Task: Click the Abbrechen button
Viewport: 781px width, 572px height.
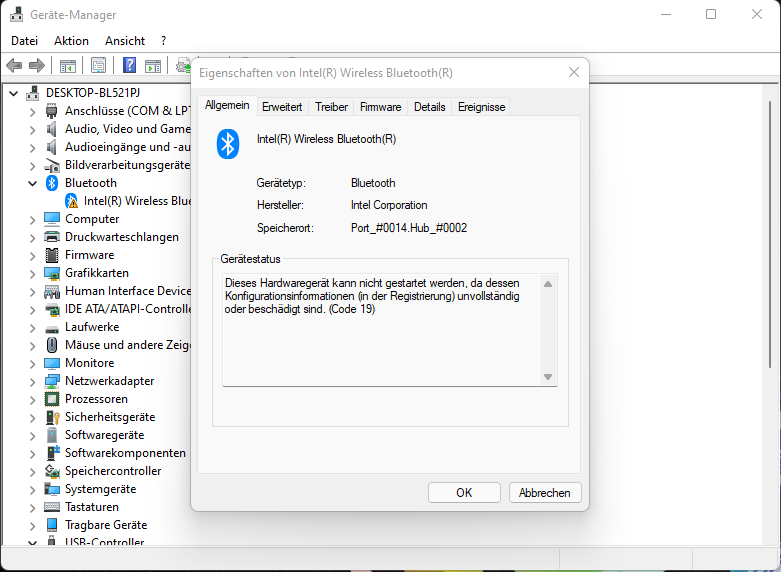Action: [x=545, y=493]
